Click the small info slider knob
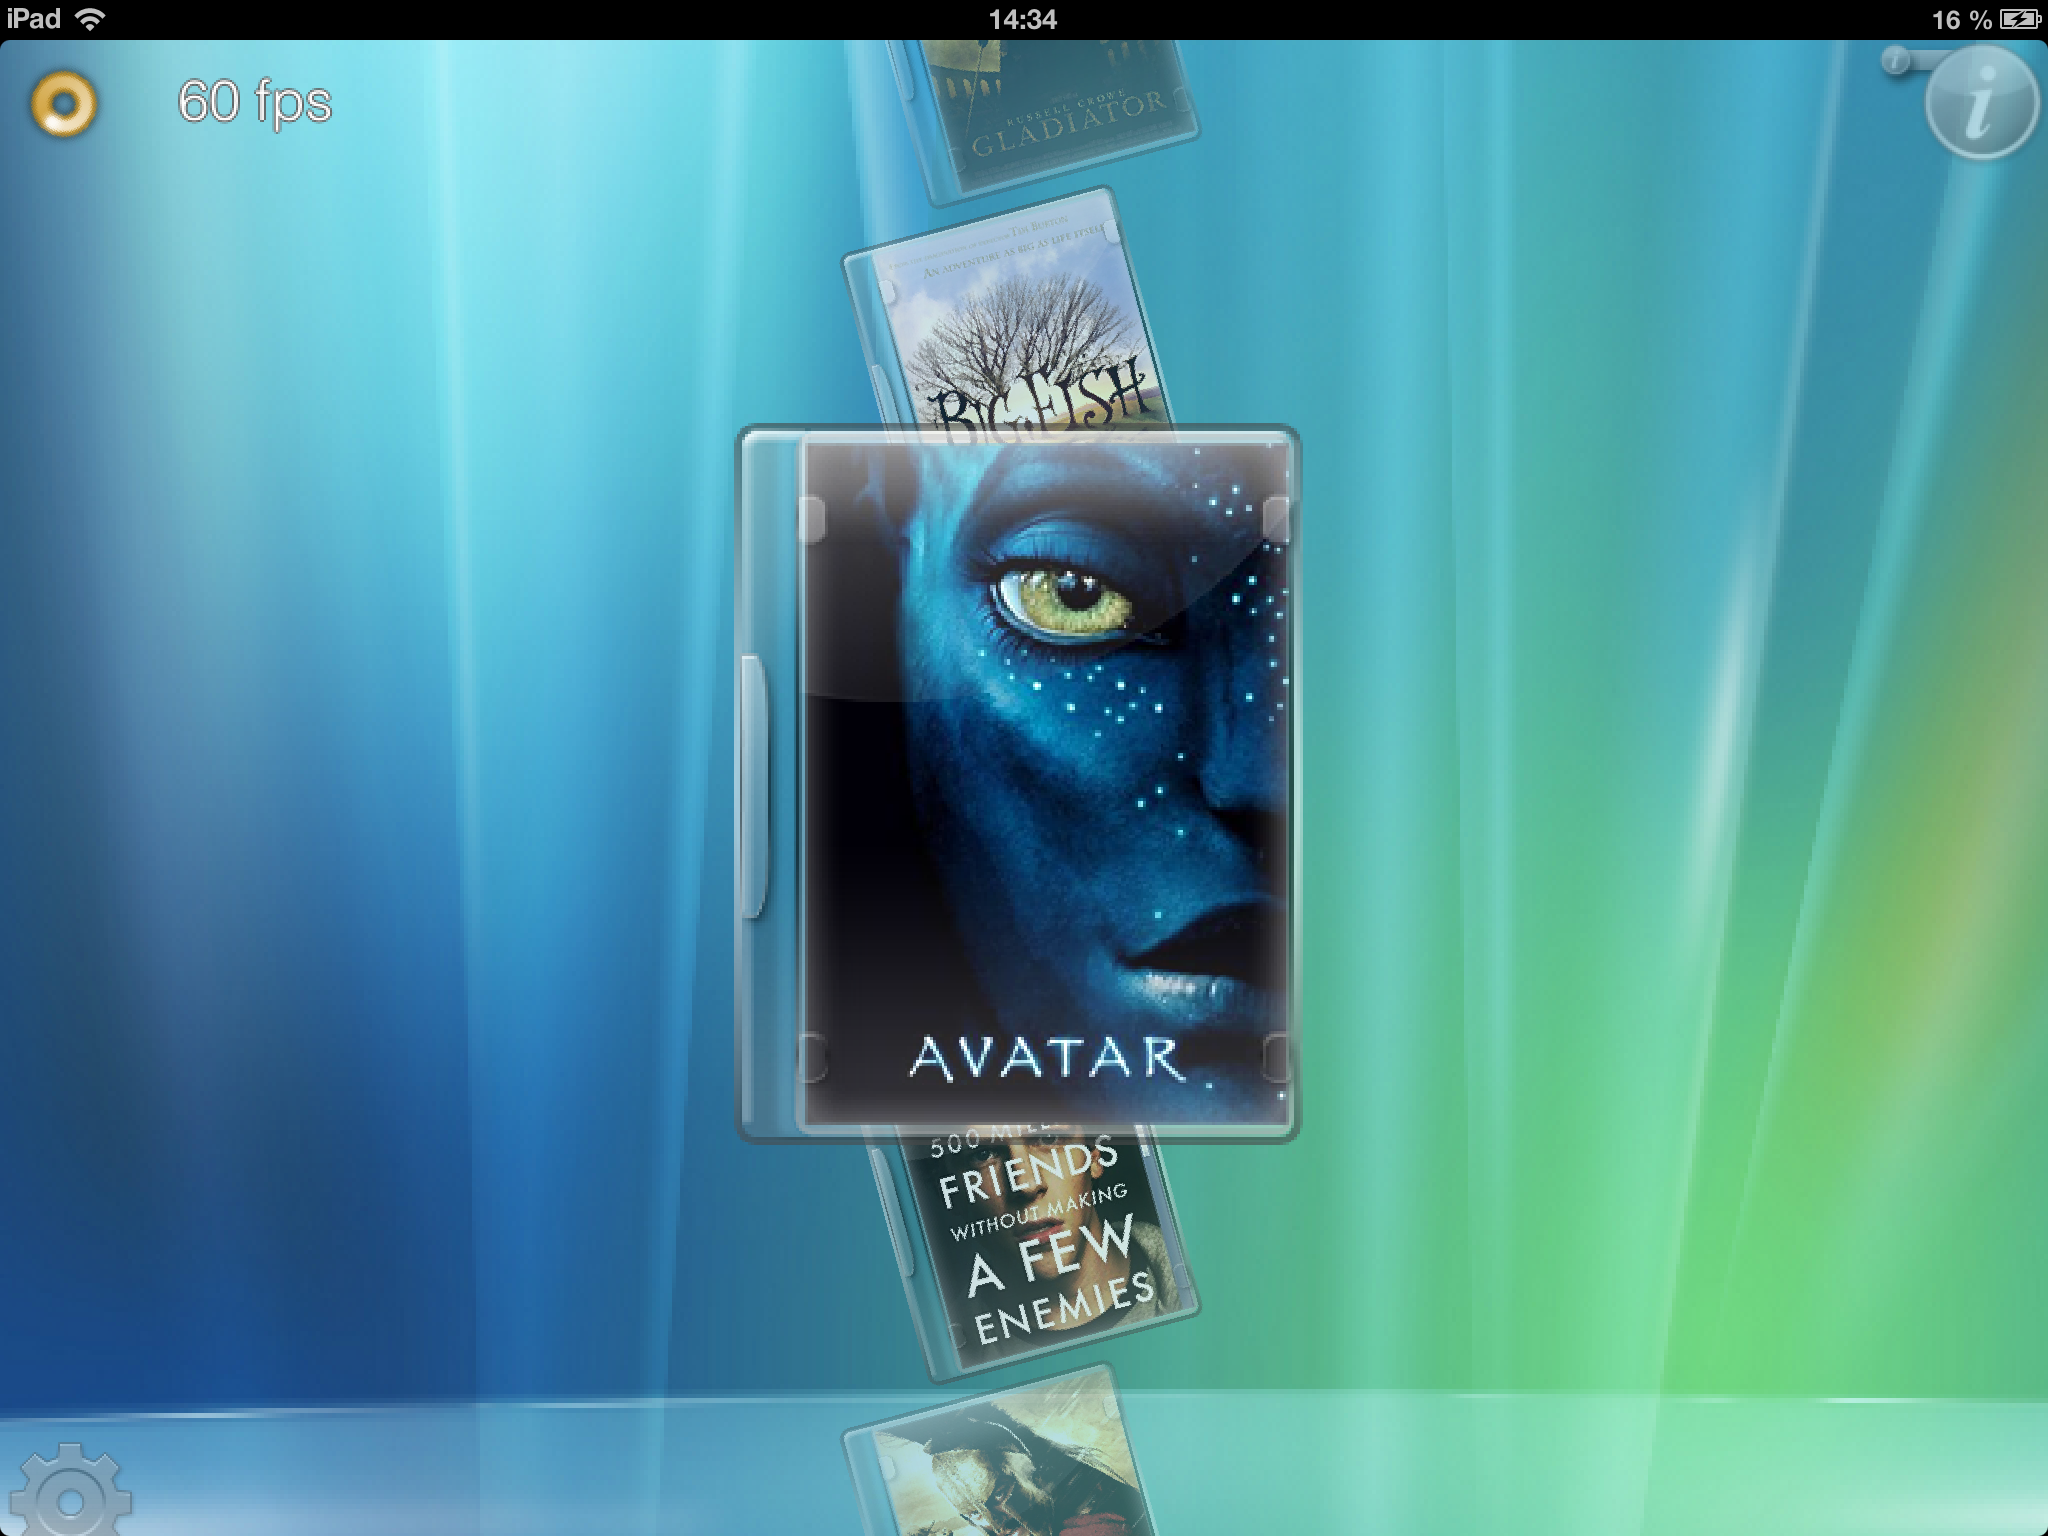The height and width of the screenshot is (1536, 2048). click(1894, 62)
